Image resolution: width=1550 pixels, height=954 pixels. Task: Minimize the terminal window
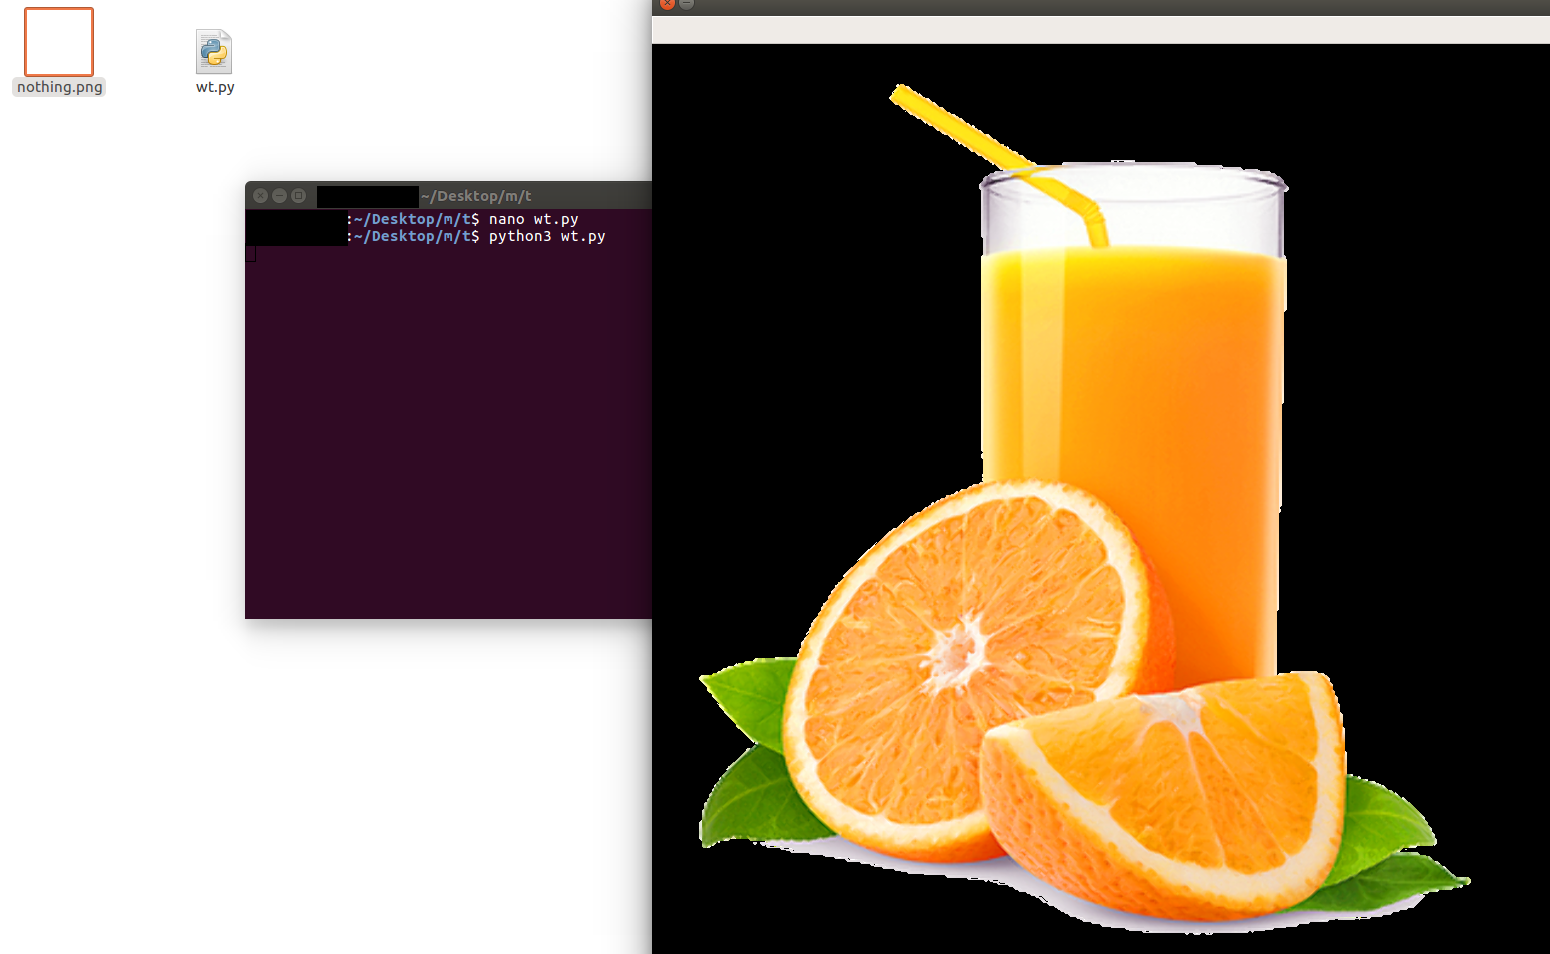pyautogui.click(x=279, y=196)
